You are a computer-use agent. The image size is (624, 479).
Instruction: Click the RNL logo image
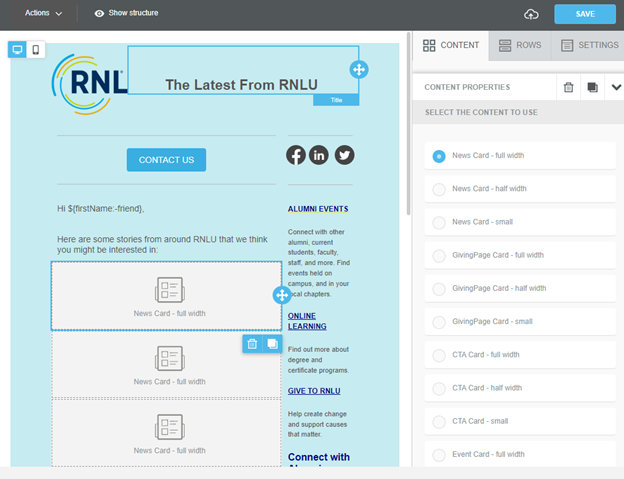pyautogui.click(x=90, y=84)
